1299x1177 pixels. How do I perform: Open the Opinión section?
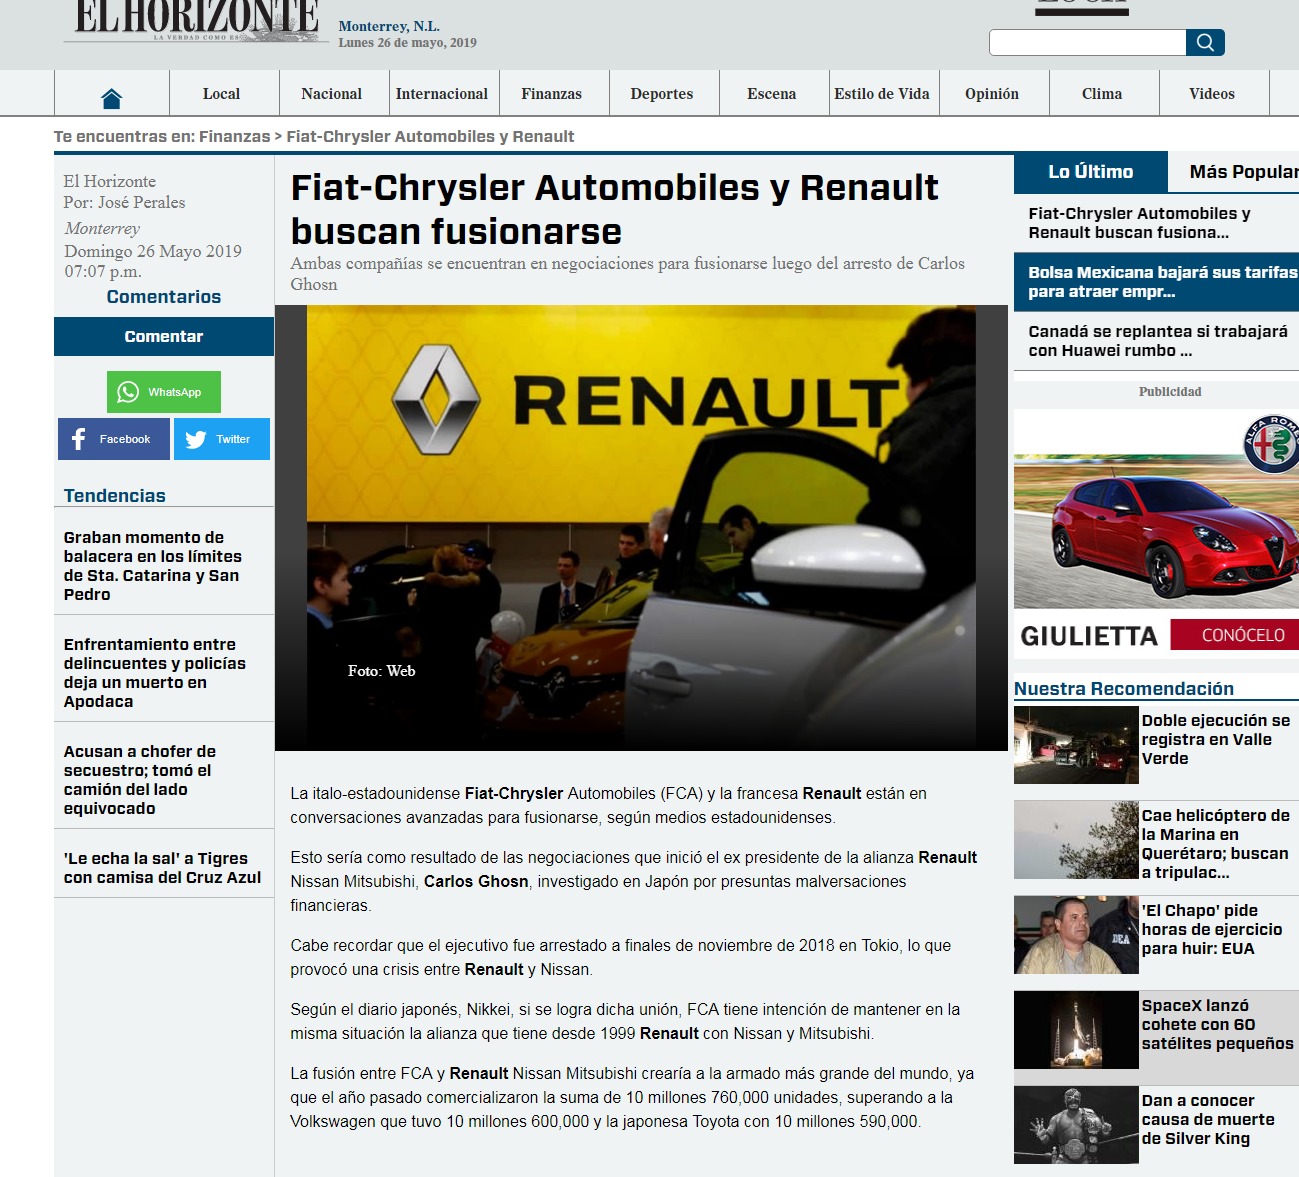992,93
